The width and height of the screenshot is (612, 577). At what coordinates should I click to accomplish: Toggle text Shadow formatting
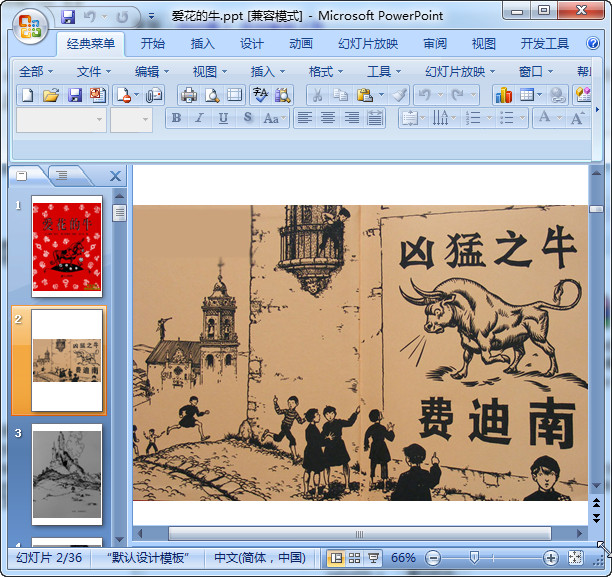click(247, 118)
